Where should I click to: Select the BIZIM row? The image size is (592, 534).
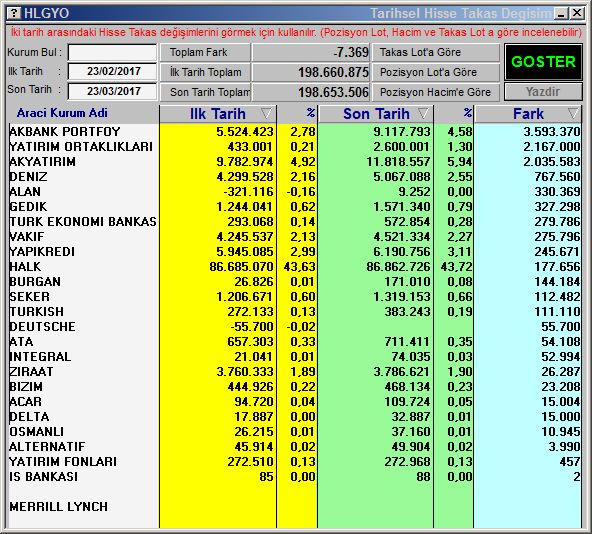click(295, 386)
